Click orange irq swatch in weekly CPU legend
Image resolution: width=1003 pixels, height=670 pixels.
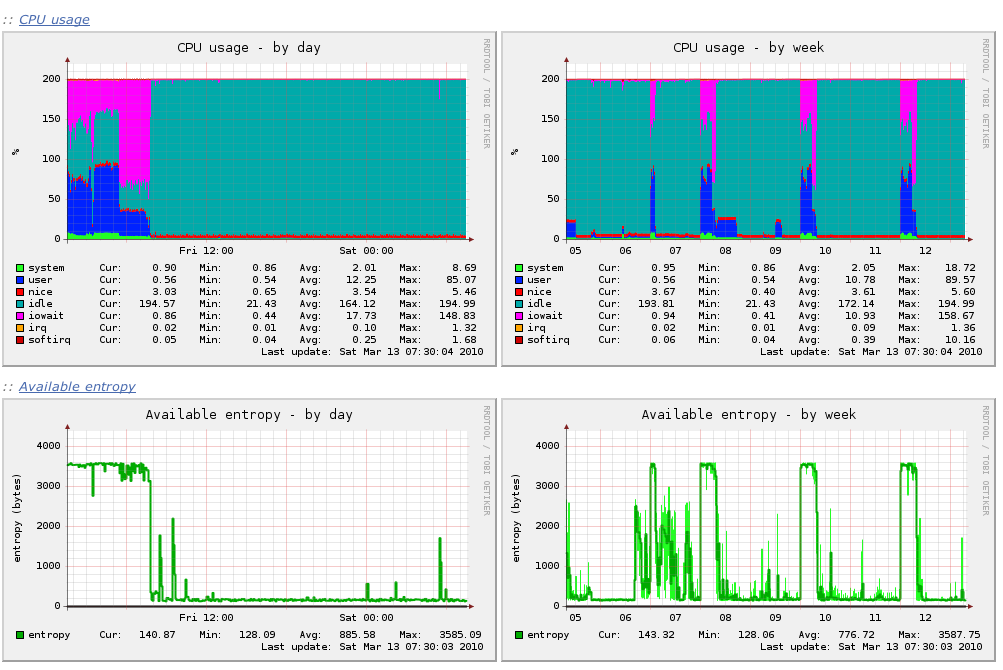519,328
